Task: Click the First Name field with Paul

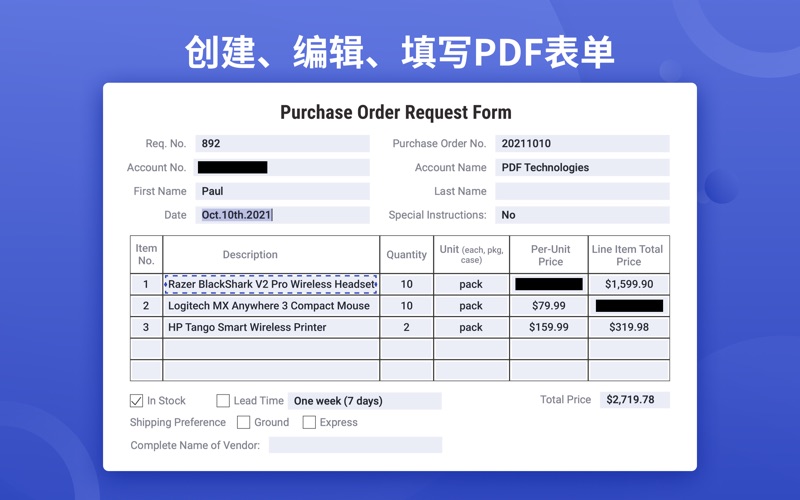Action: click(x=282, y=191)
